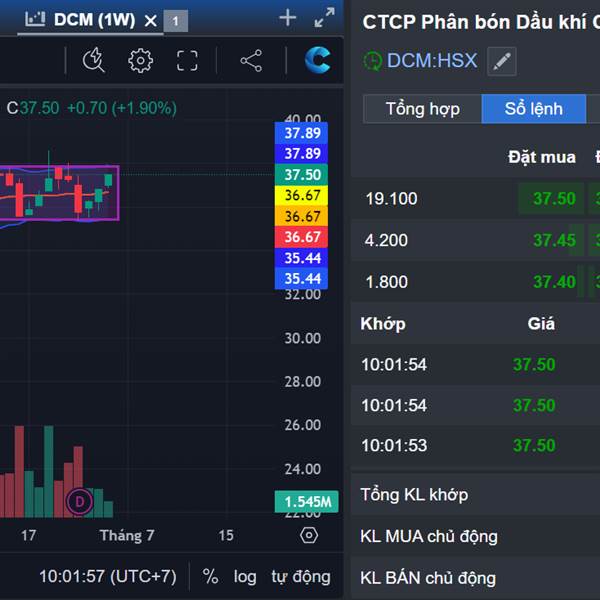Select bid price 37.40 in order book
This screenshot has height=600, width=600.
554,282
